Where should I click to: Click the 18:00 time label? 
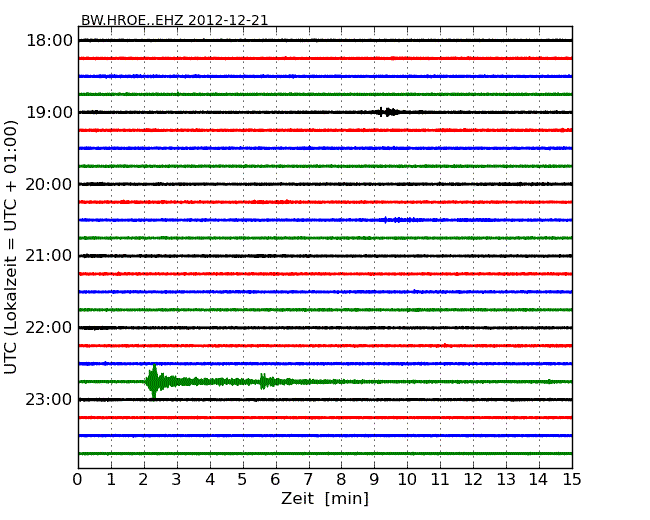(49, 41)
